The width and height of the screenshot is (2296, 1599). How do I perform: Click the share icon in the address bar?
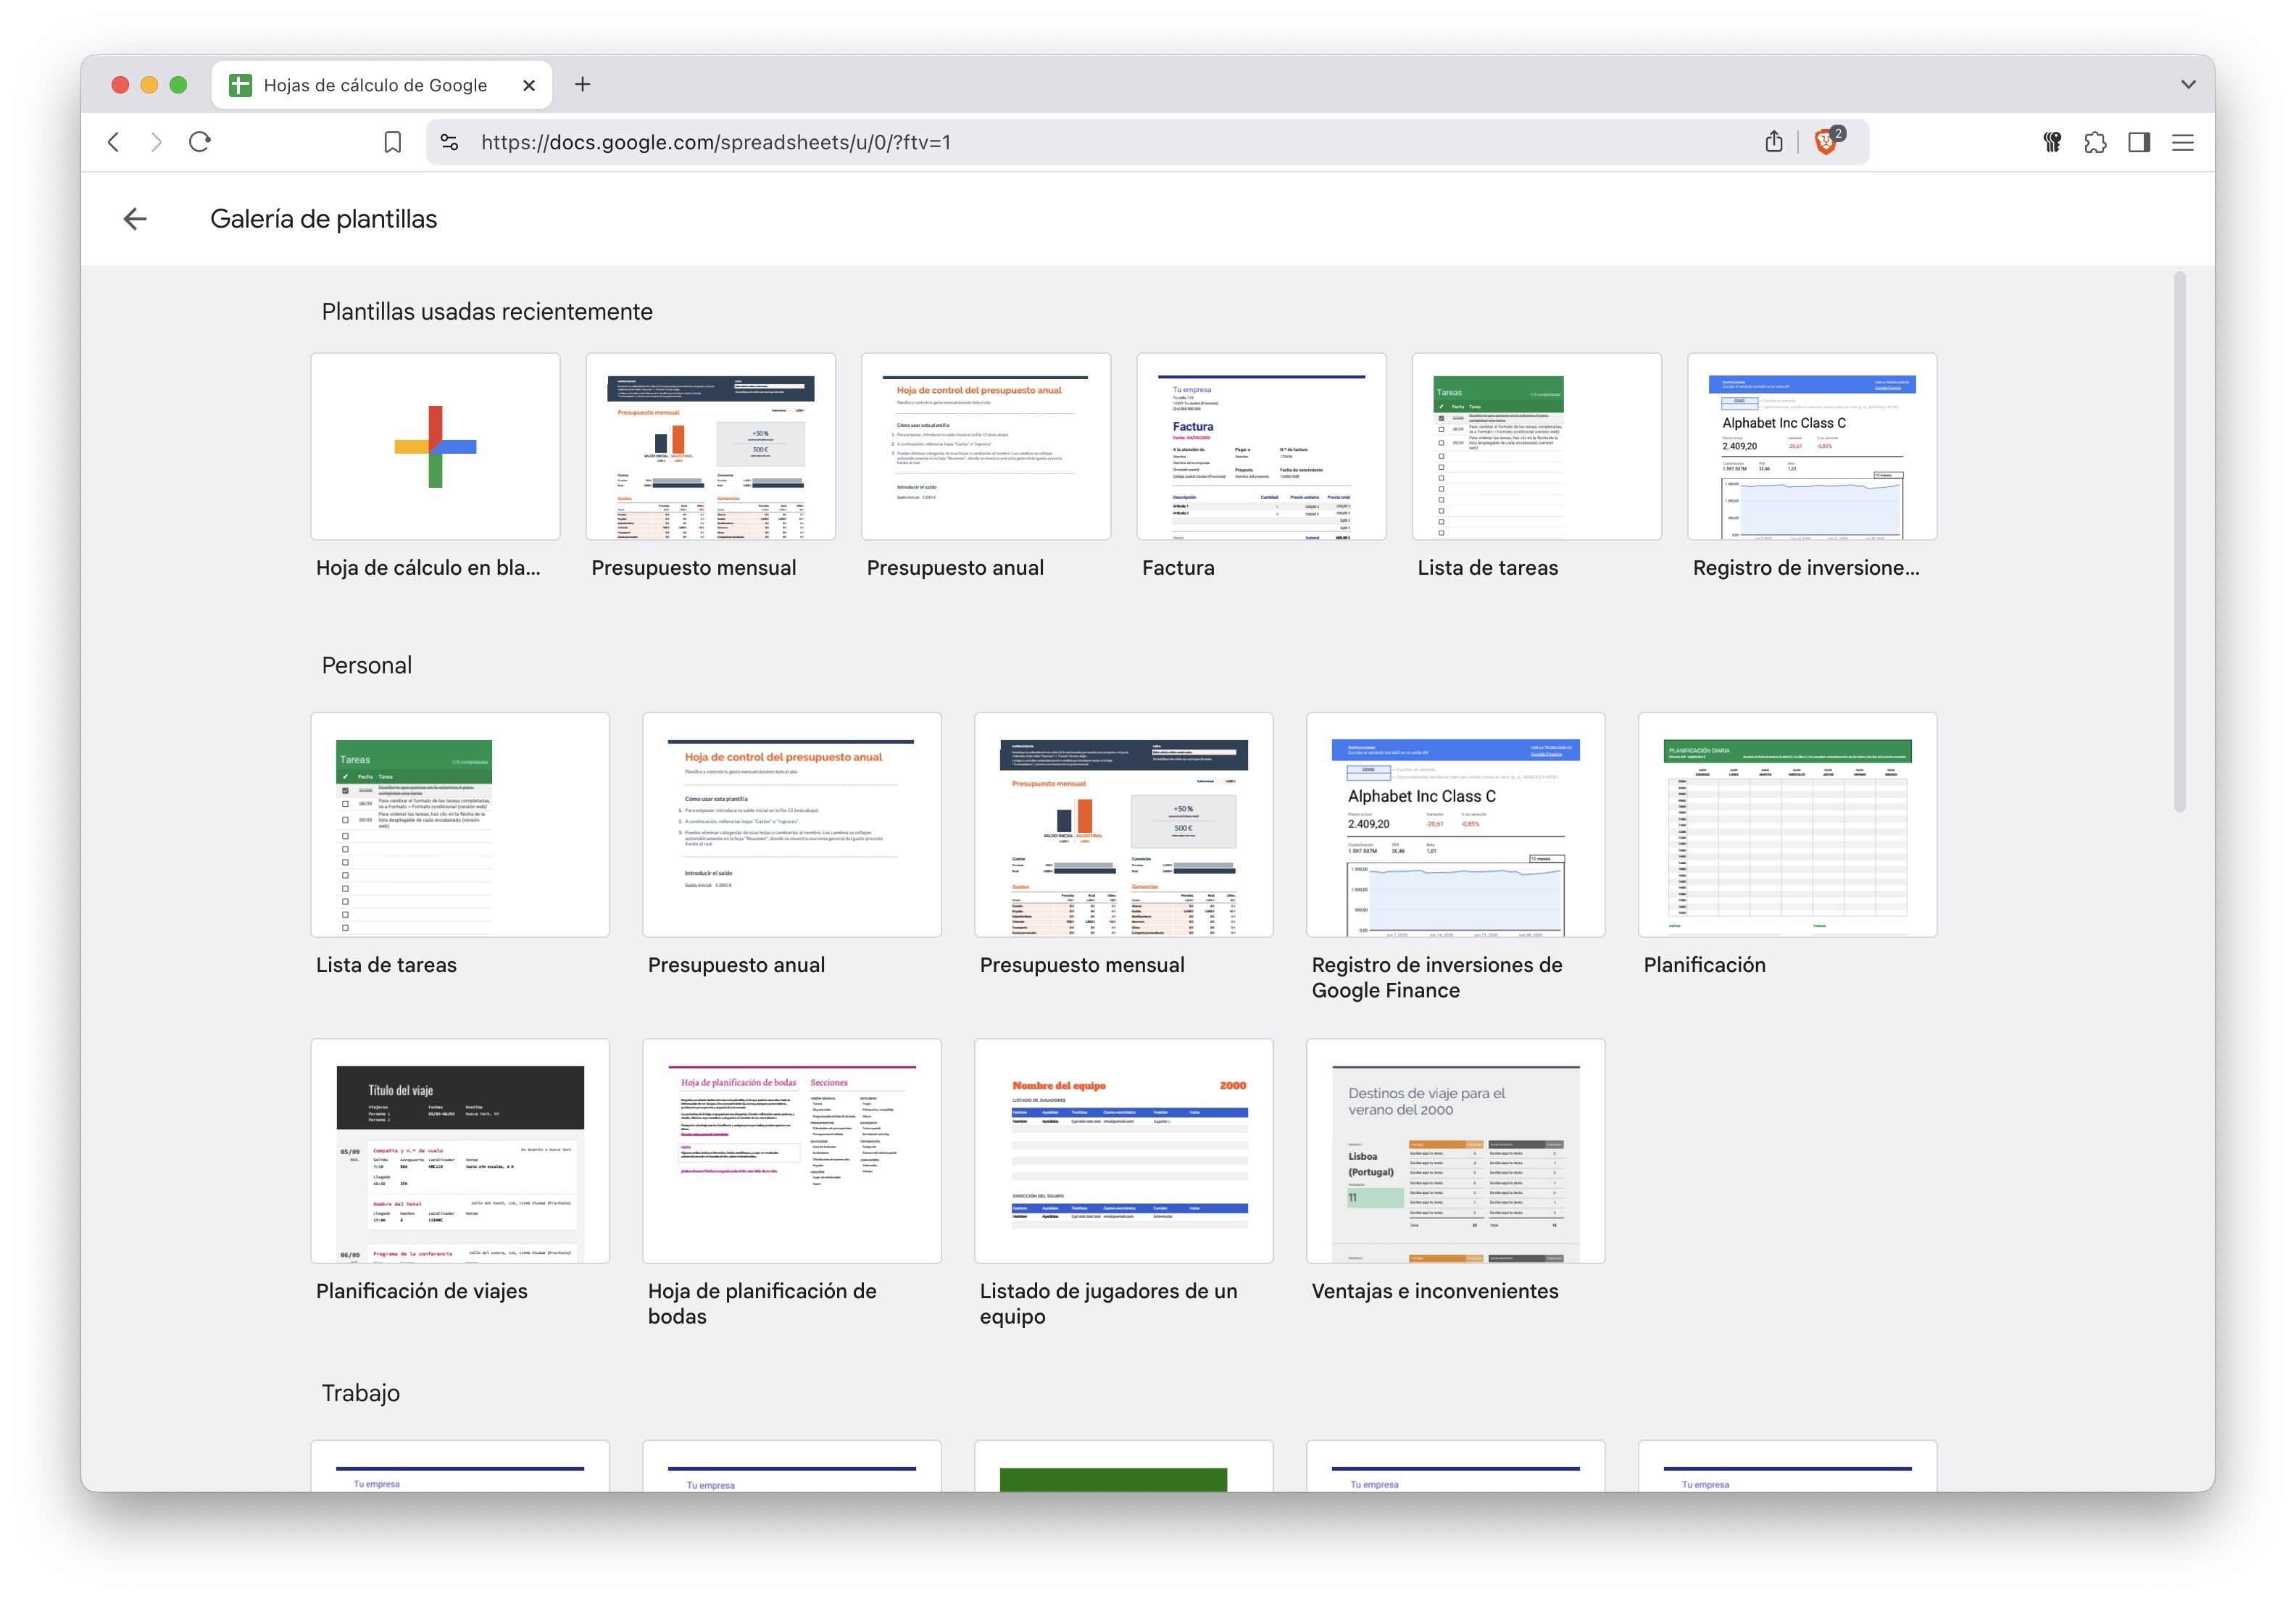point(1774,142)
